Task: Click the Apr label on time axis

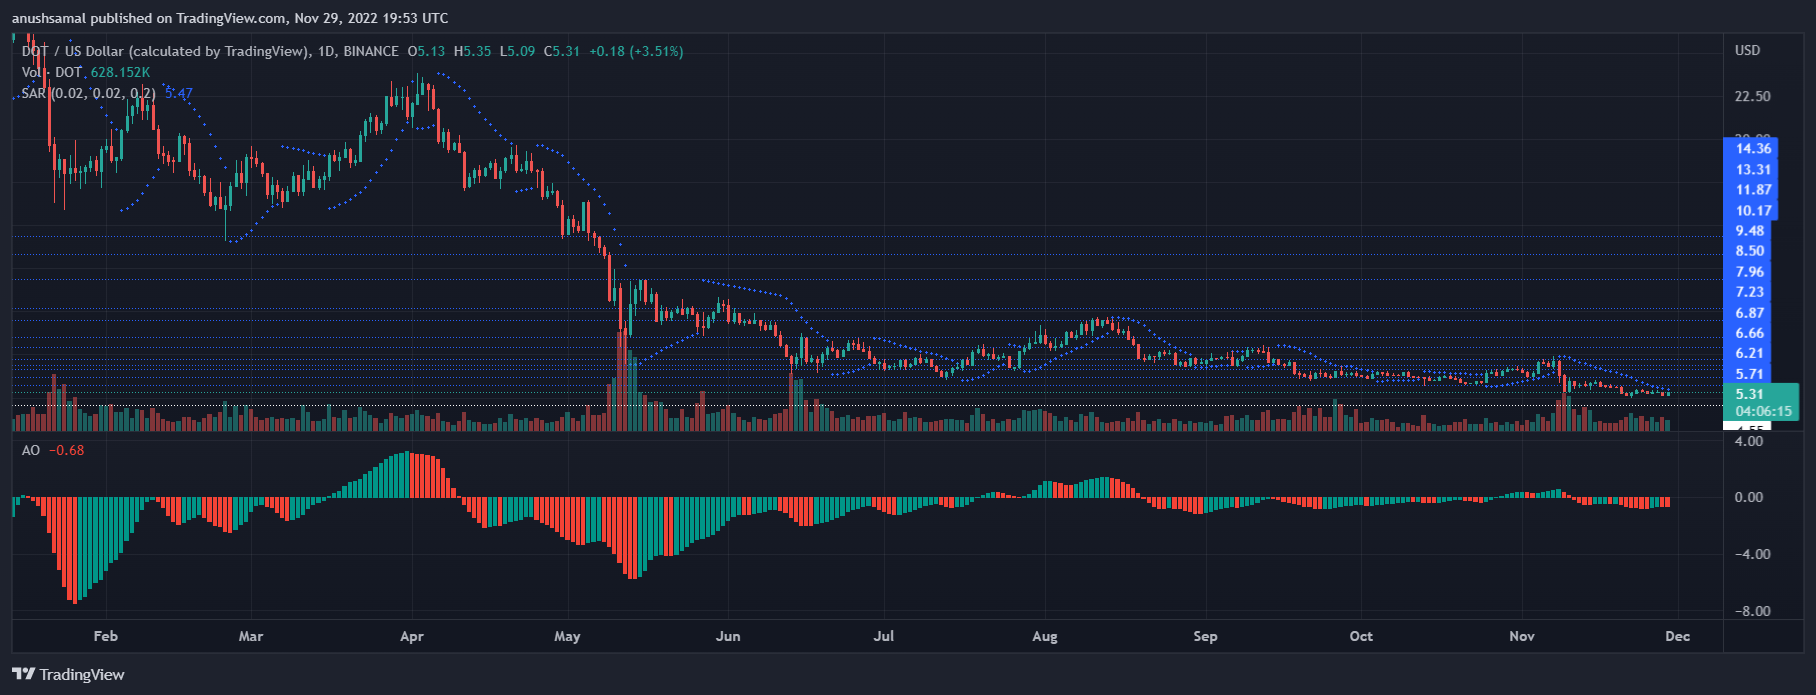Action: tap(411, 636)
